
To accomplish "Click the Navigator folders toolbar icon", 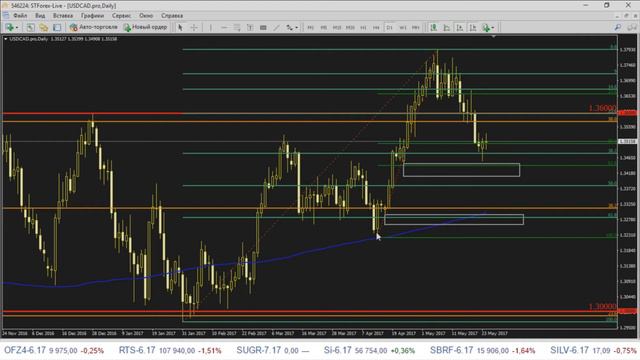I will pyautogui.click(x=44, y=27).
